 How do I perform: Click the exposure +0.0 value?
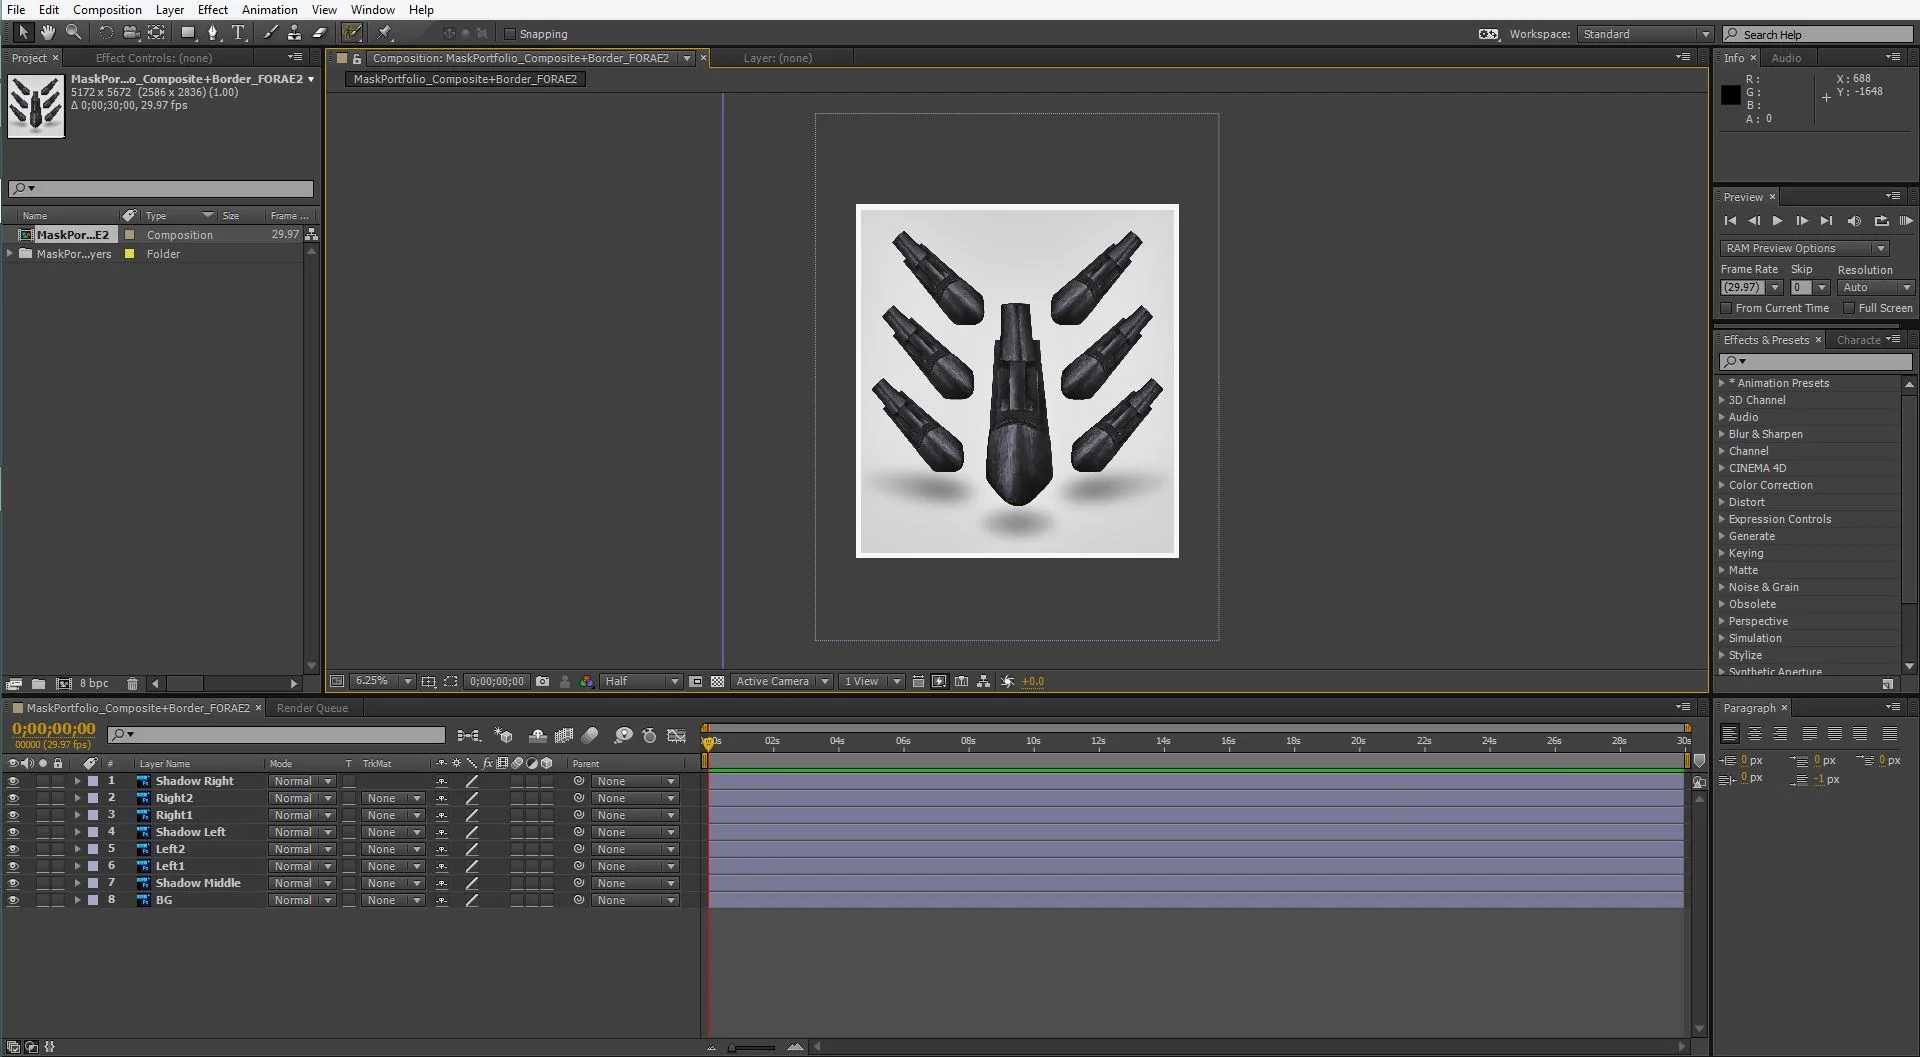[x=1032, y=682]
